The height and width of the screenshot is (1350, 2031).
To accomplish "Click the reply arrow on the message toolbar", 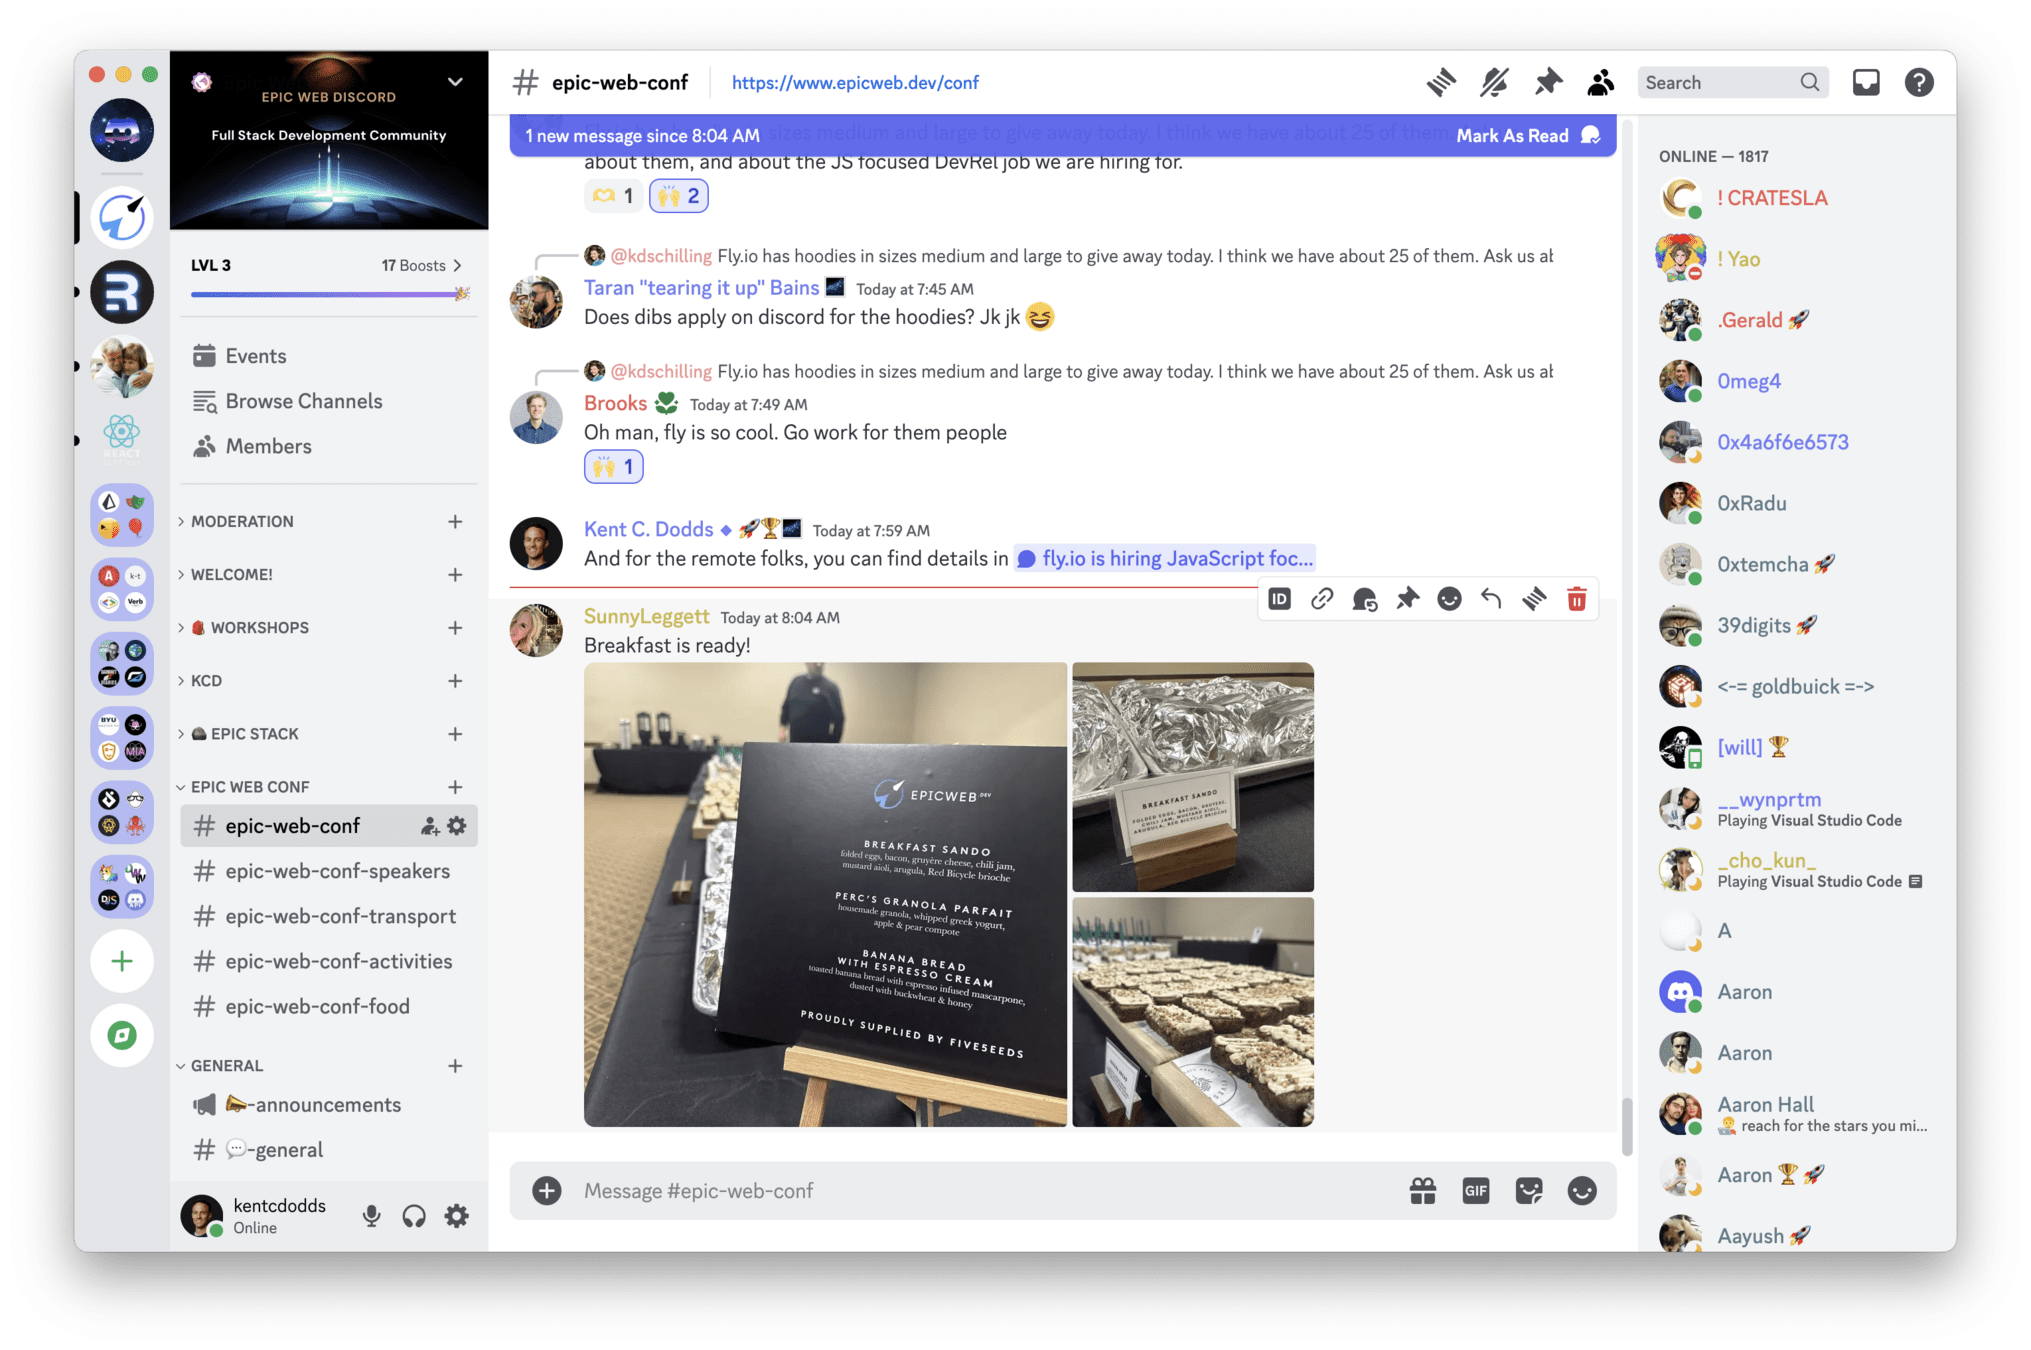I will [x=1491, y=599].
